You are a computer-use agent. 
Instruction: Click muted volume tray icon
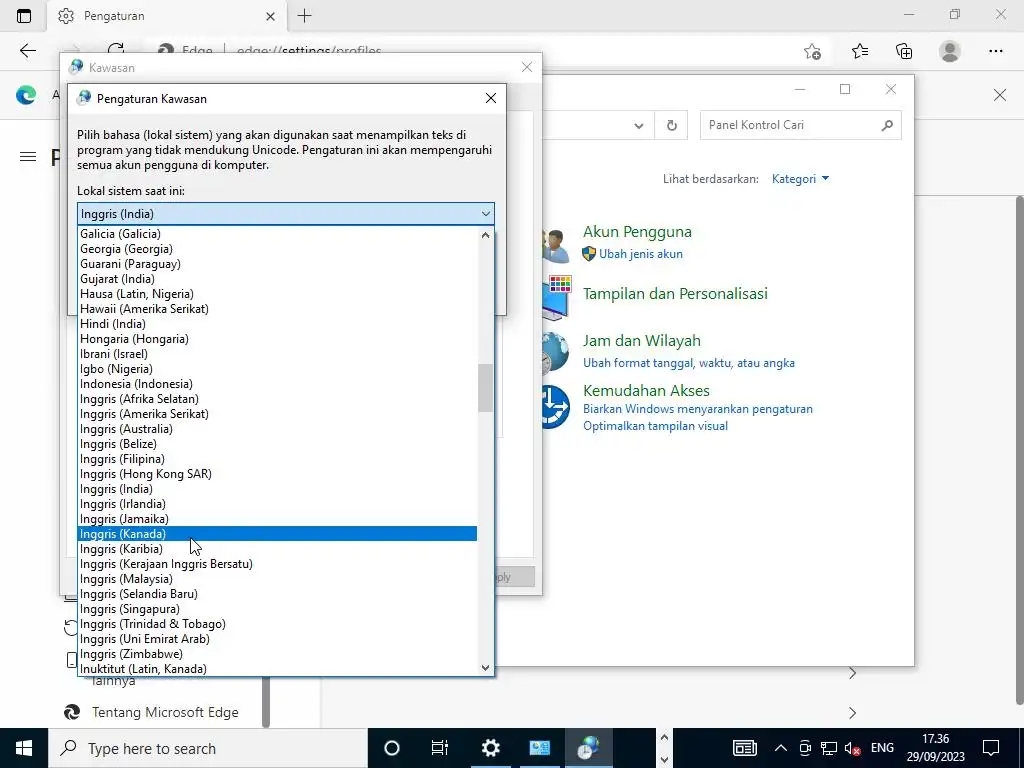pyautogui.click(x=852, y=748)
